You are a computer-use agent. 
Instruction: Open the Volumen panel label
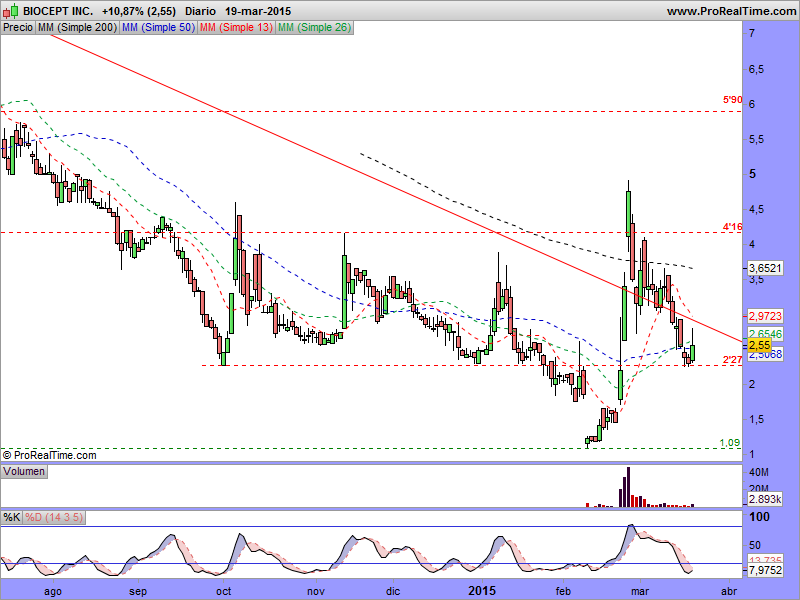pos(24,471)
